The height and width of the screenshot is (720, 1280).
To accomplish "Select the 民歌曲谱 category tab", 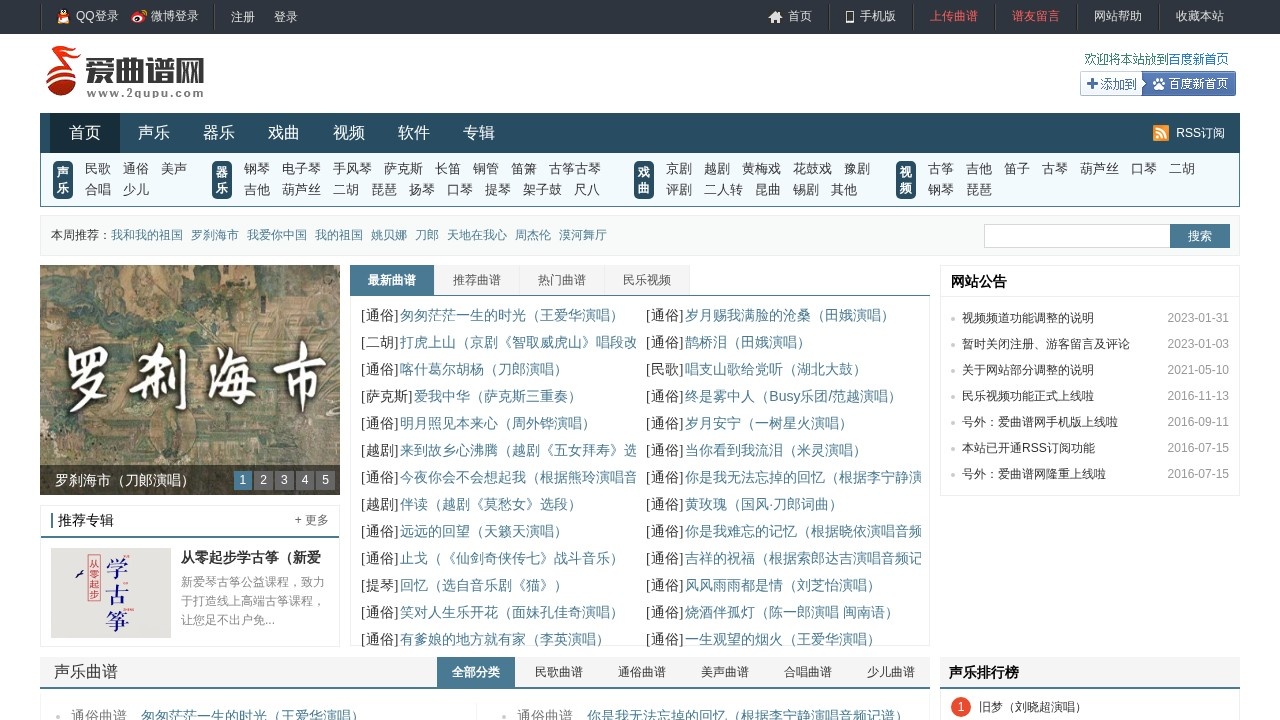I will tap(558, 672).
